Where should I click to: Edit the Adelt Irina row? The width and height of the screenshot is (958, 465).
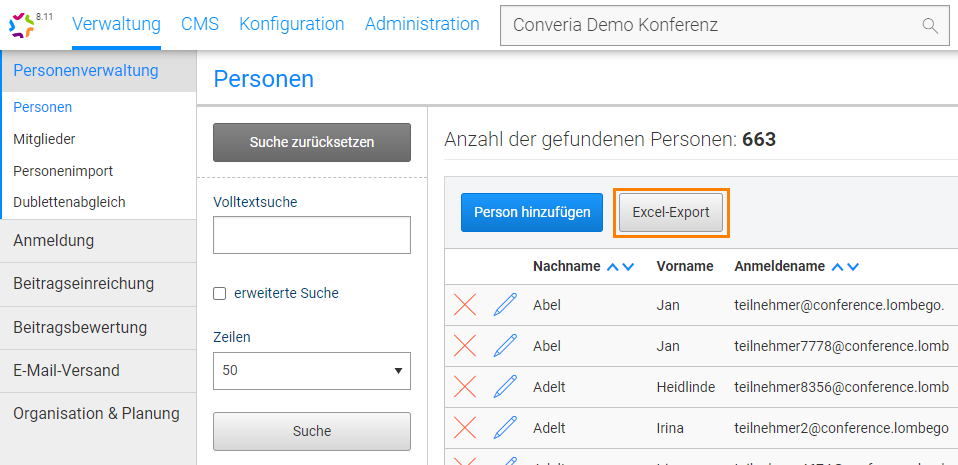pyautogui.click(x=505, y=428)
